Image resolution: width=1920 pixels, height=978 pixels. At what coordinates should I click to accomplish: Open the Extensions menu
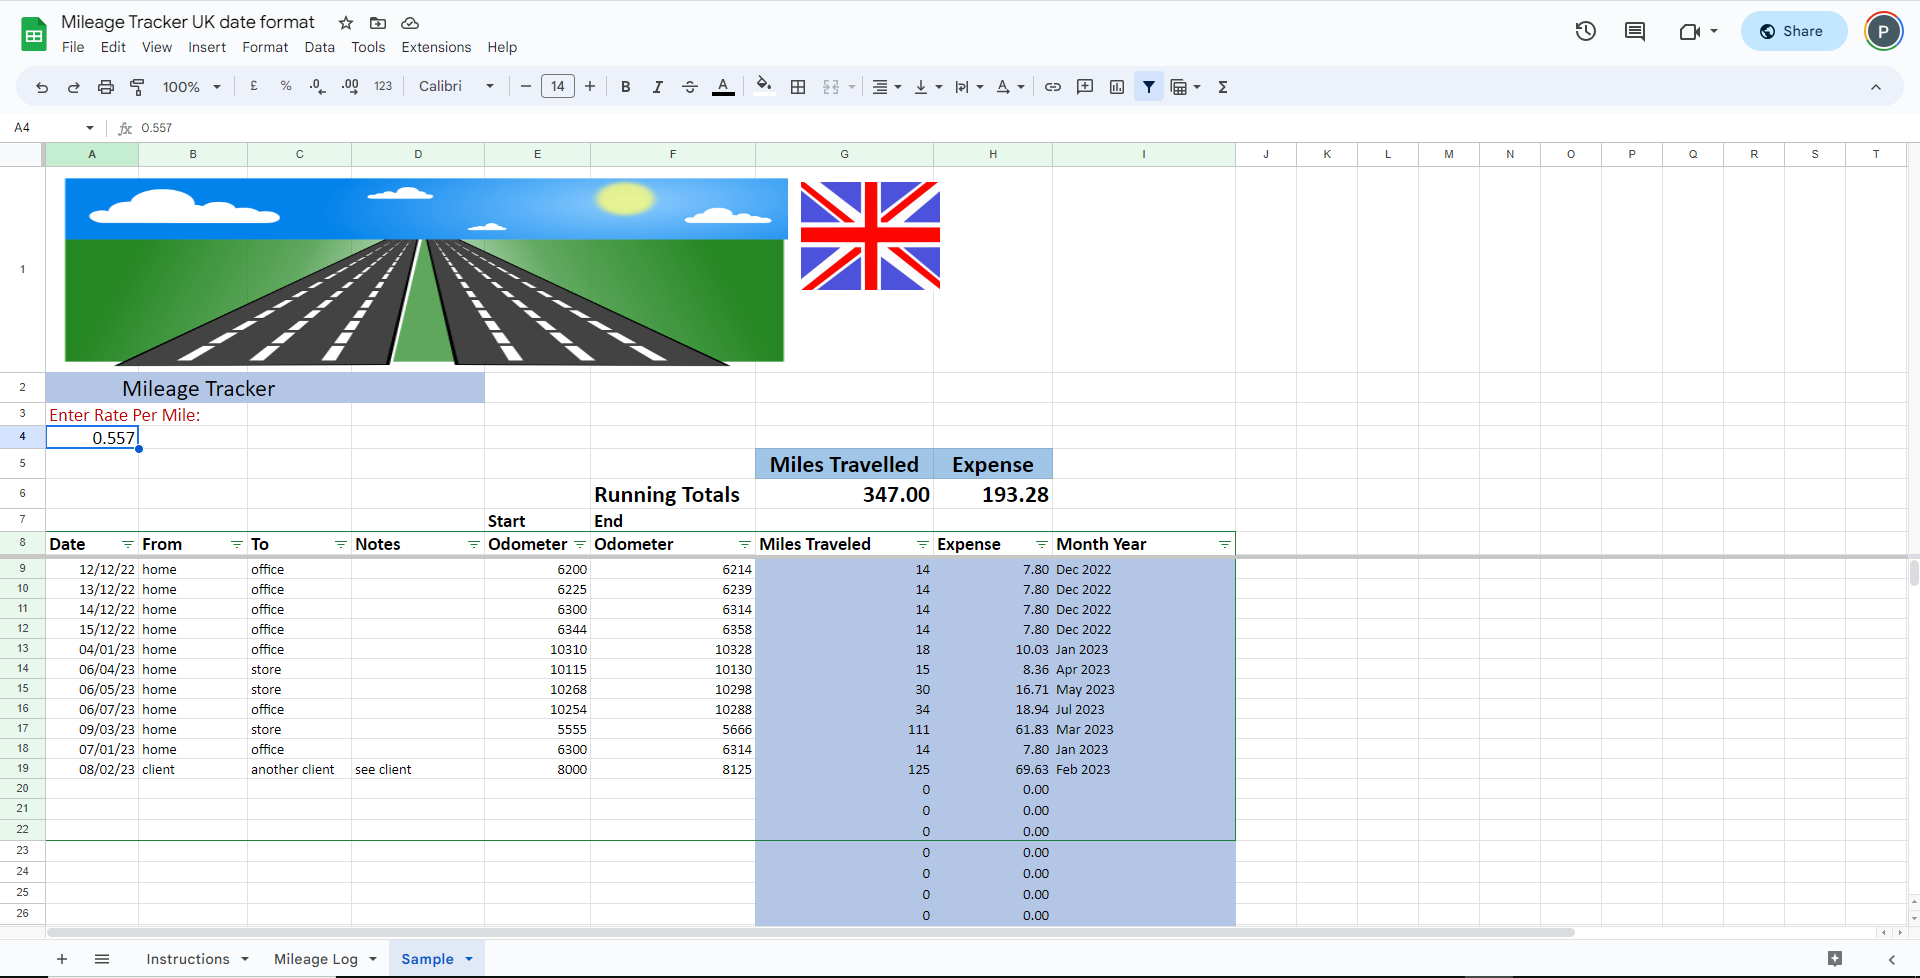436,47
